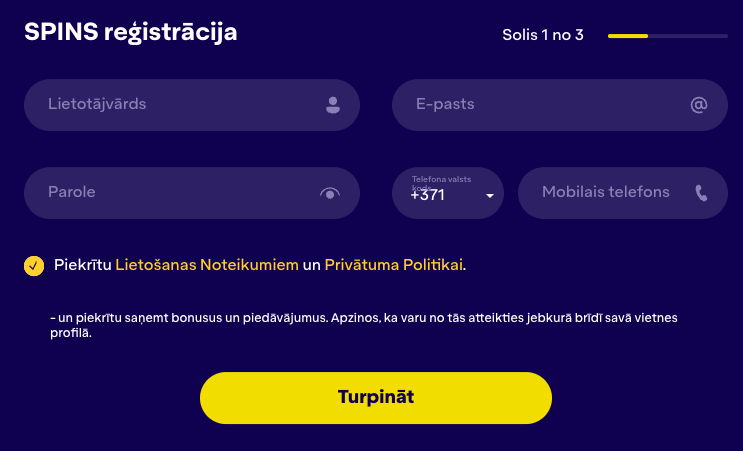Click the Turpināt button
Screen dimensions: 743x451
[376, 397]
